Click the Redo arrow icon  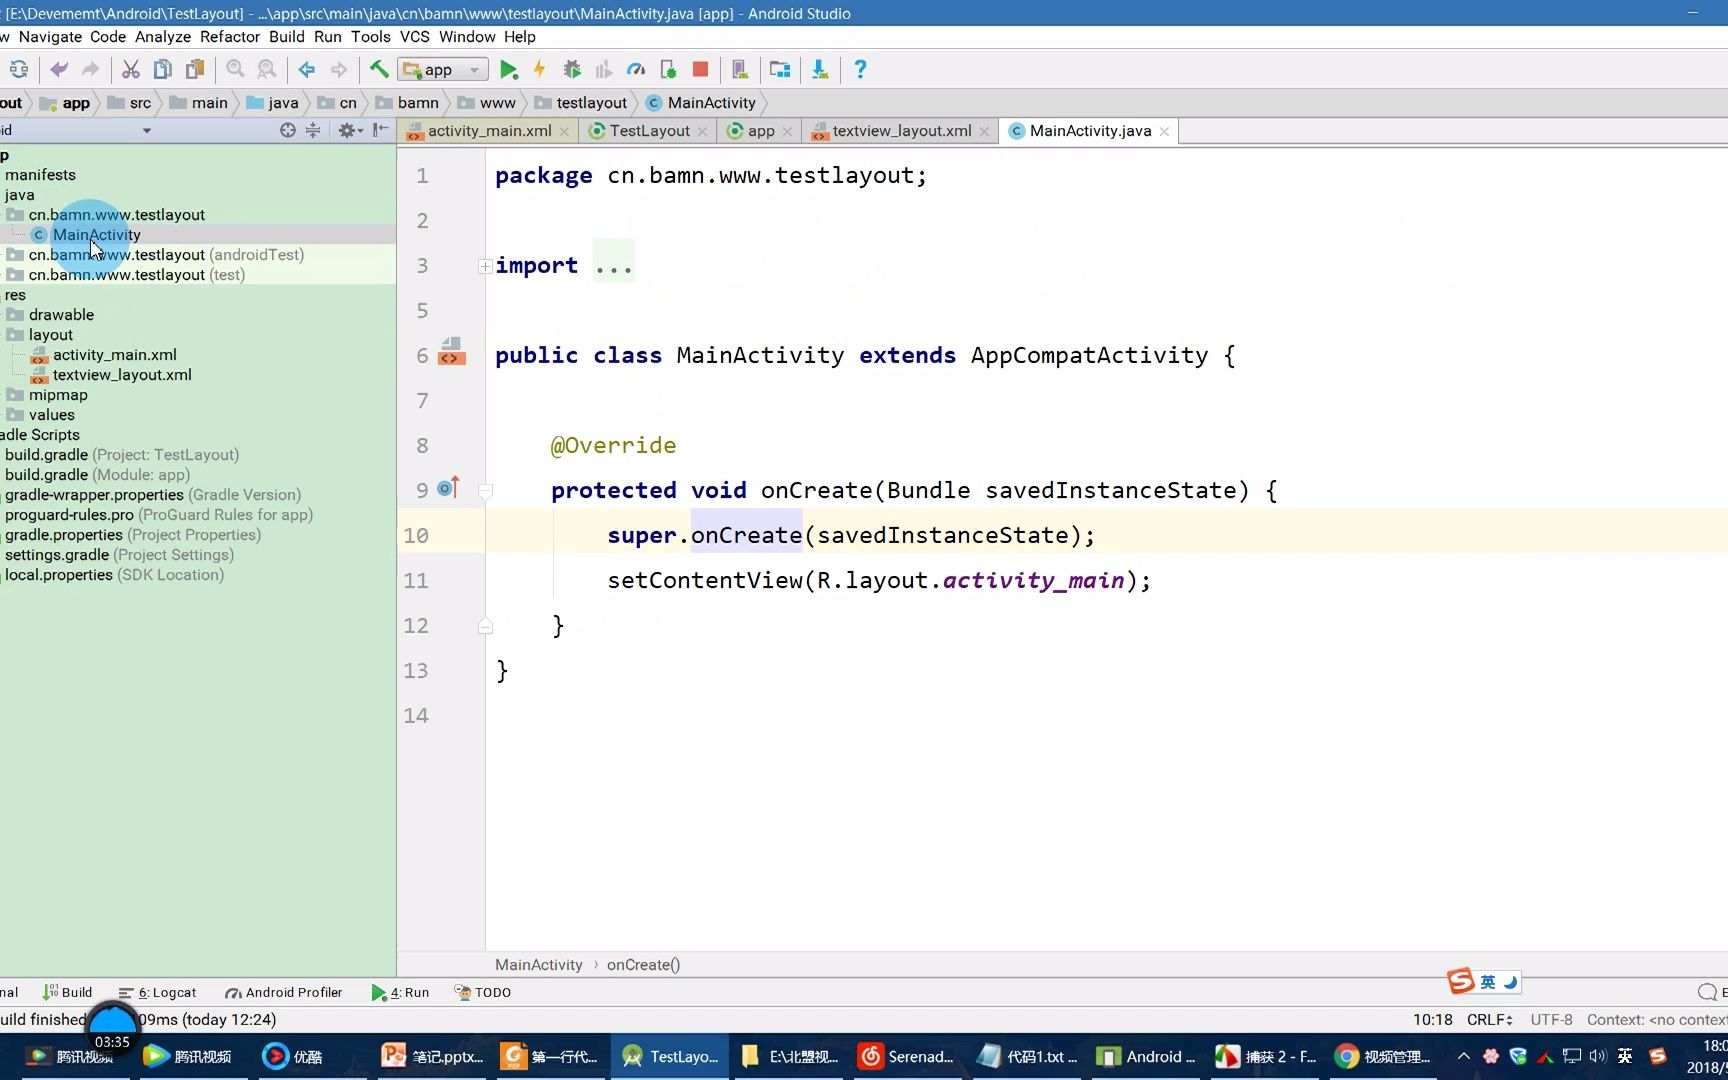coord(91,70)
